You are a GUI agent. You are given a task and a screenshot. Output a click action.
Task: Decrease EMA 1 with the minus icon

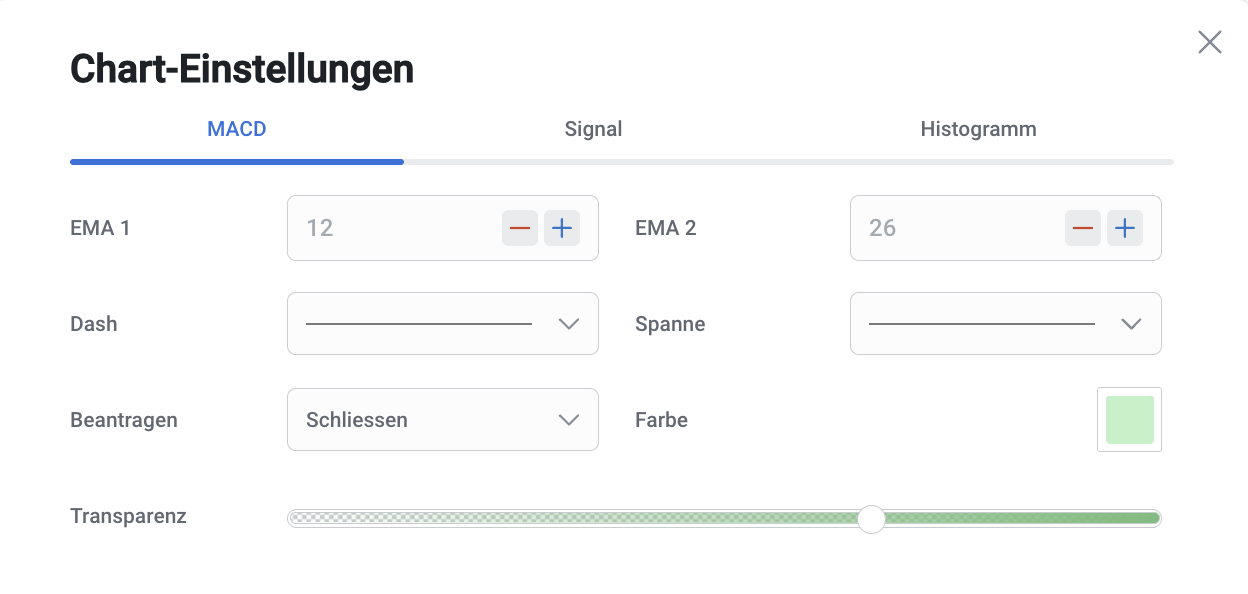click(520, 228)
